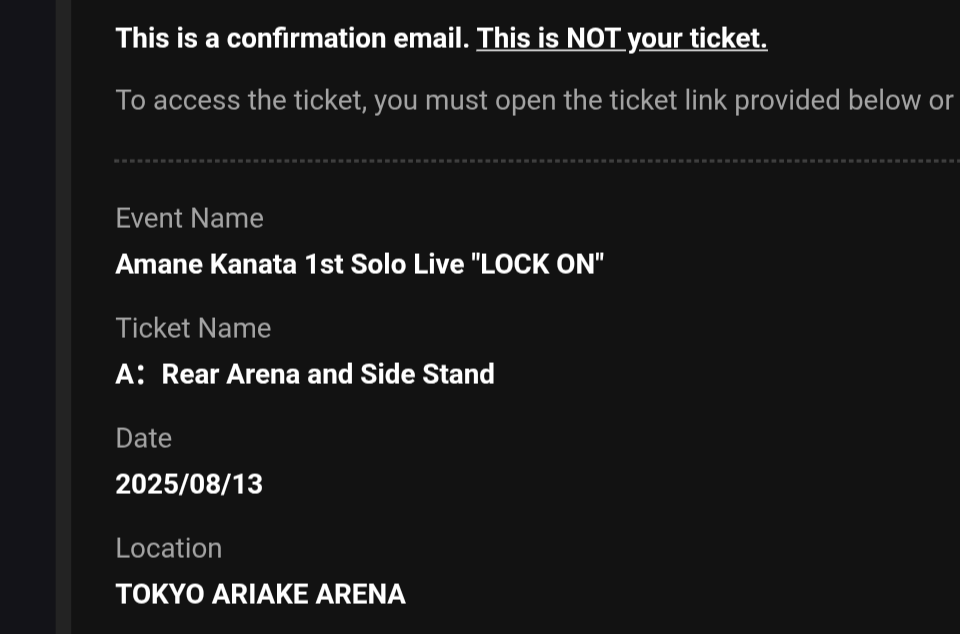Click the gray vertical border strip left of email
The image size is (960, 634).
point(63,317)
